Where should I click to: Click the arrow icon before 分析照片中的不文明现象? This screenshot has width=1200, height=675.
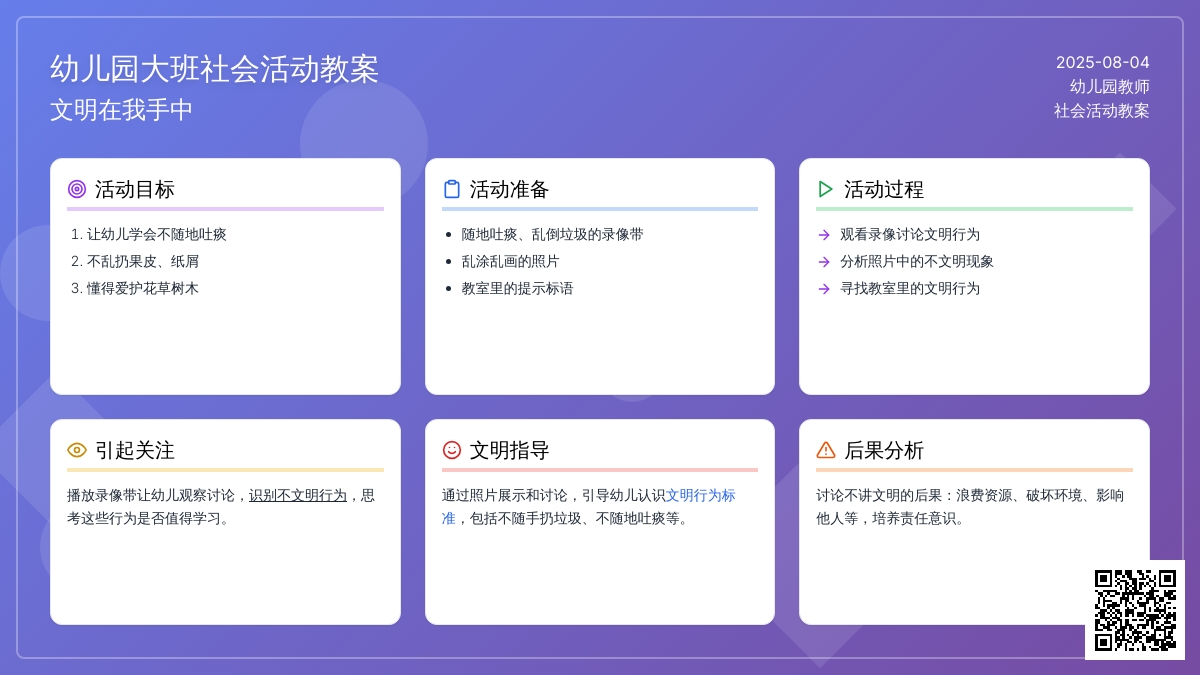[824, 262]
